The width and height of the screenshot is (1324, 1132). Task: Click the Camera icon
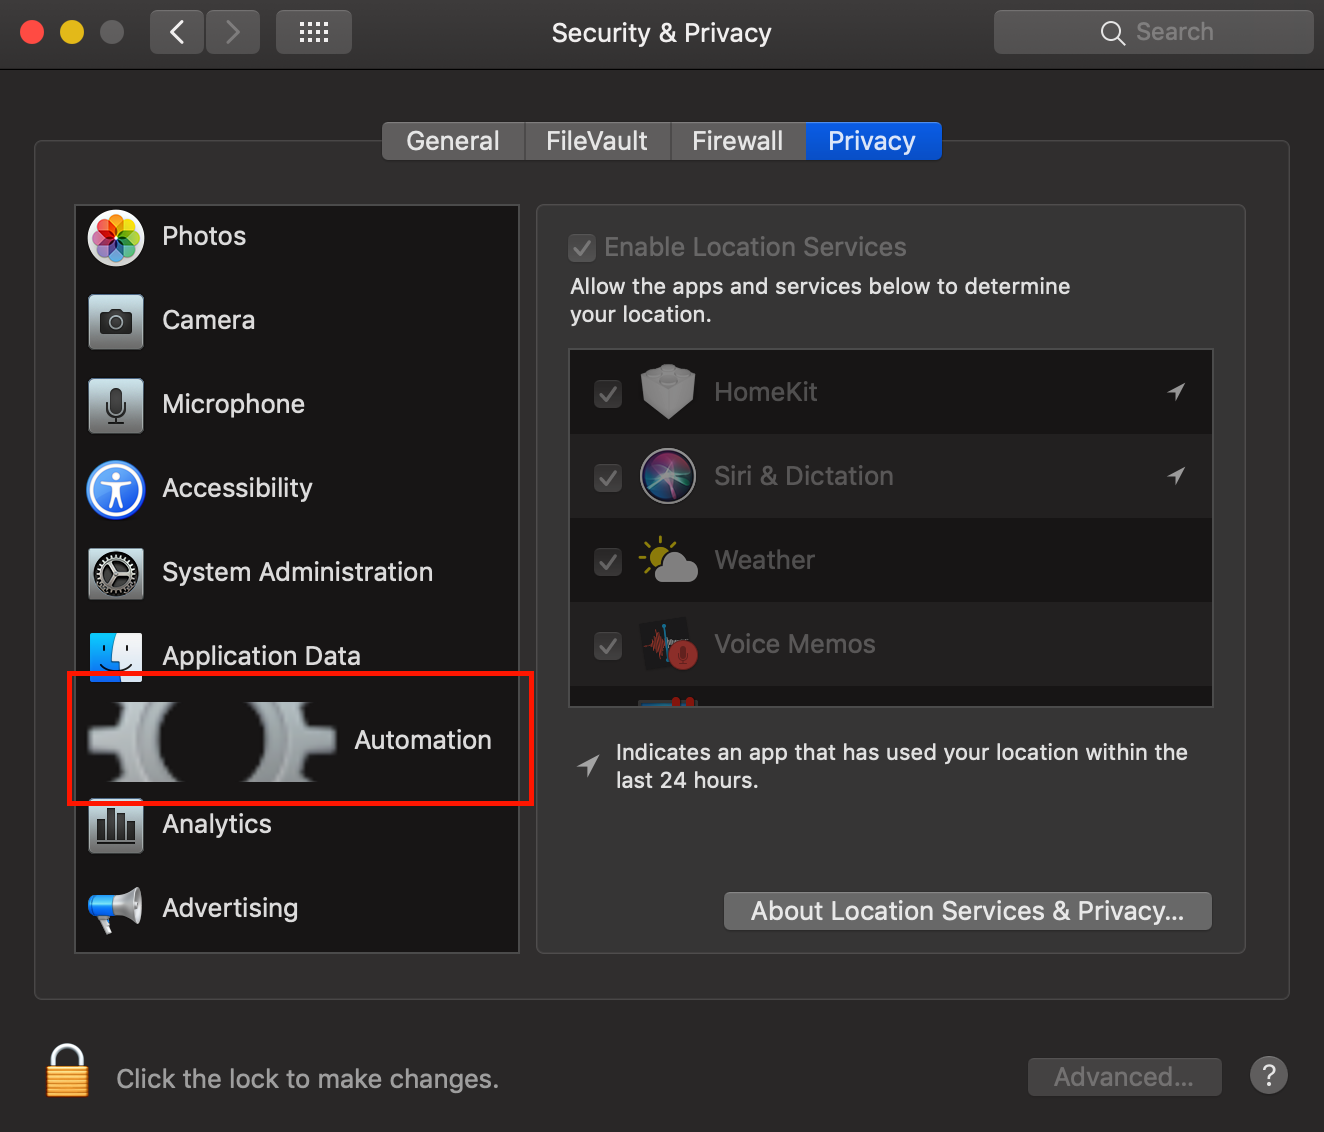[x=116, y=321]
